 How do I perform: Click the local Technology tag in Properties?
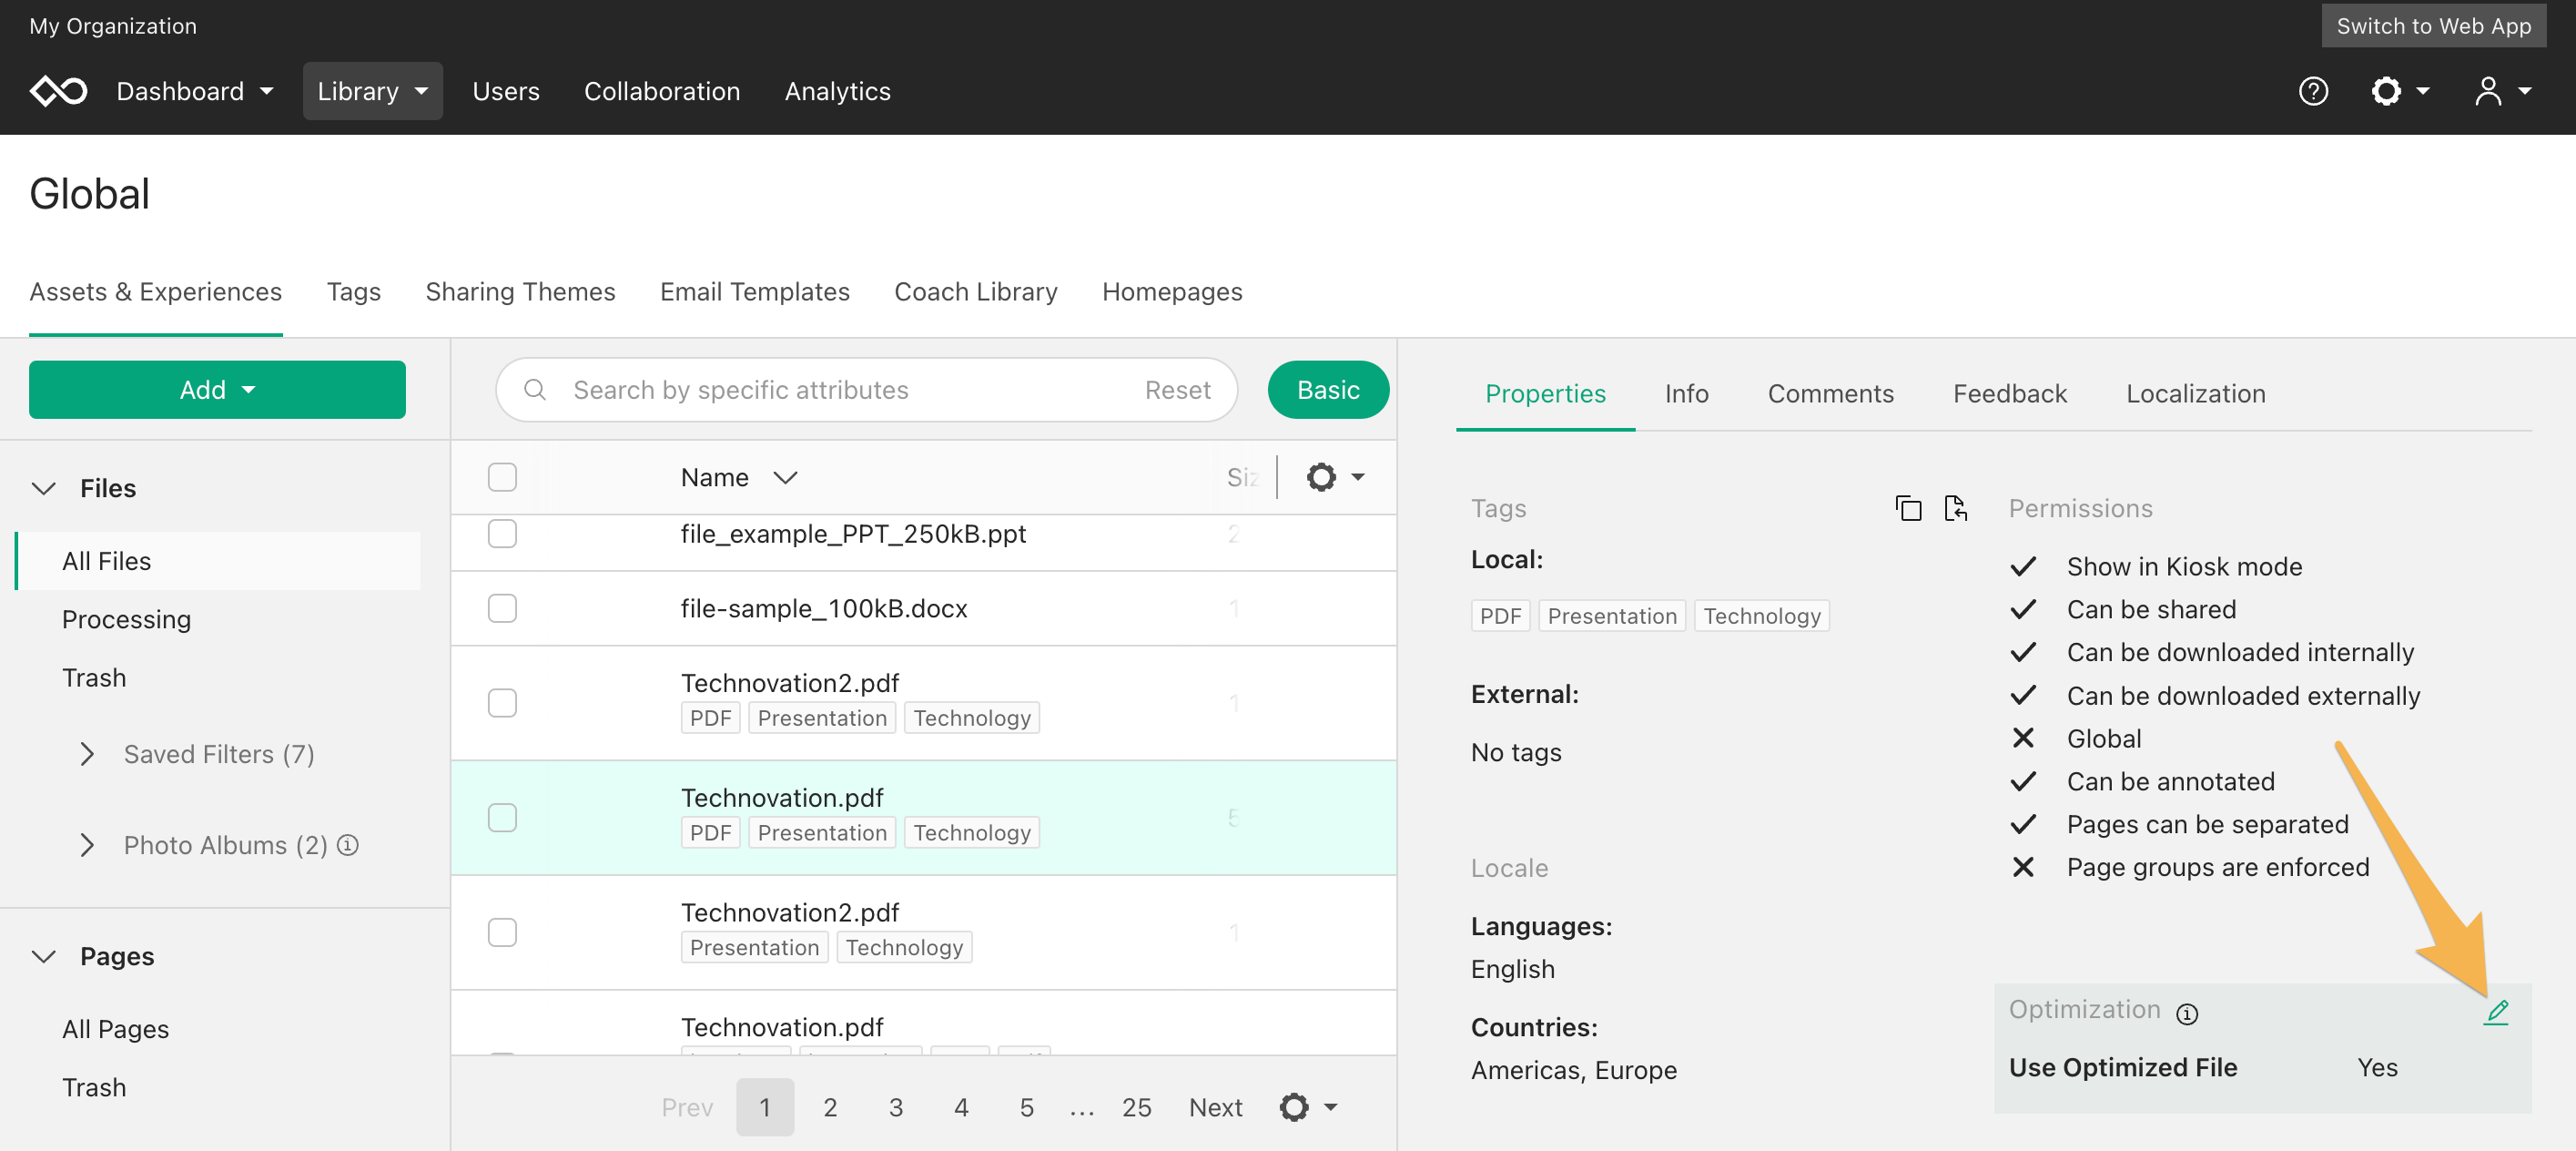[1762, 616]
